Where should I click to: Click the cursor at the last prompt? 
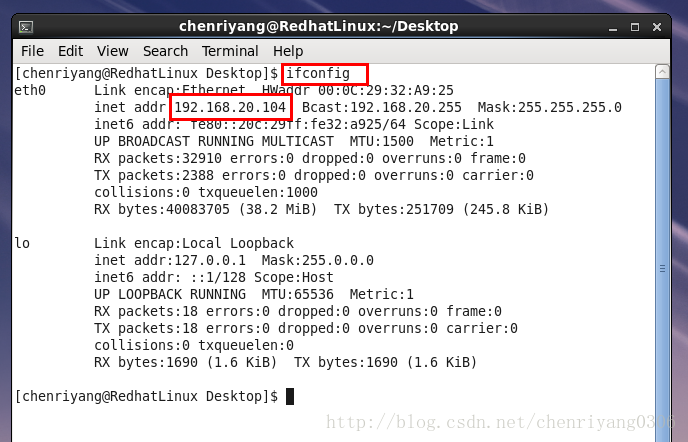290,396
